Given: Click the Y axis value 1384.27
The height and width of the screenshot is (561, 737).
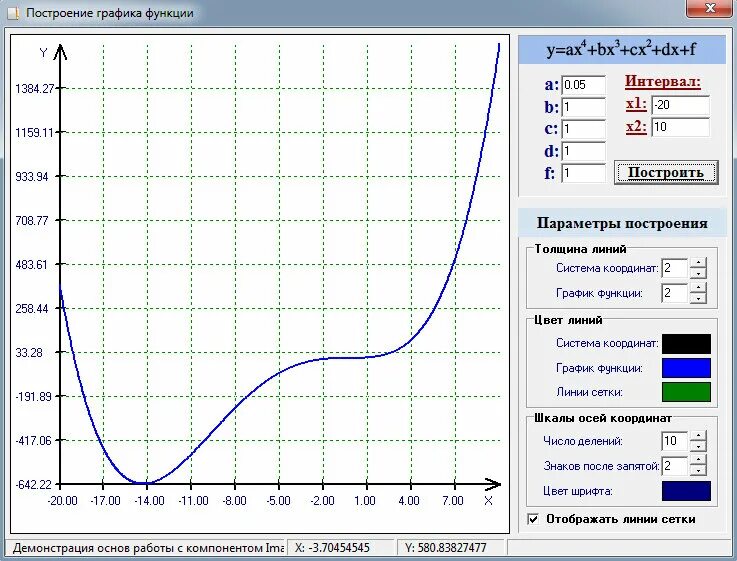Looking at the screenshot, I should [34, 88].
